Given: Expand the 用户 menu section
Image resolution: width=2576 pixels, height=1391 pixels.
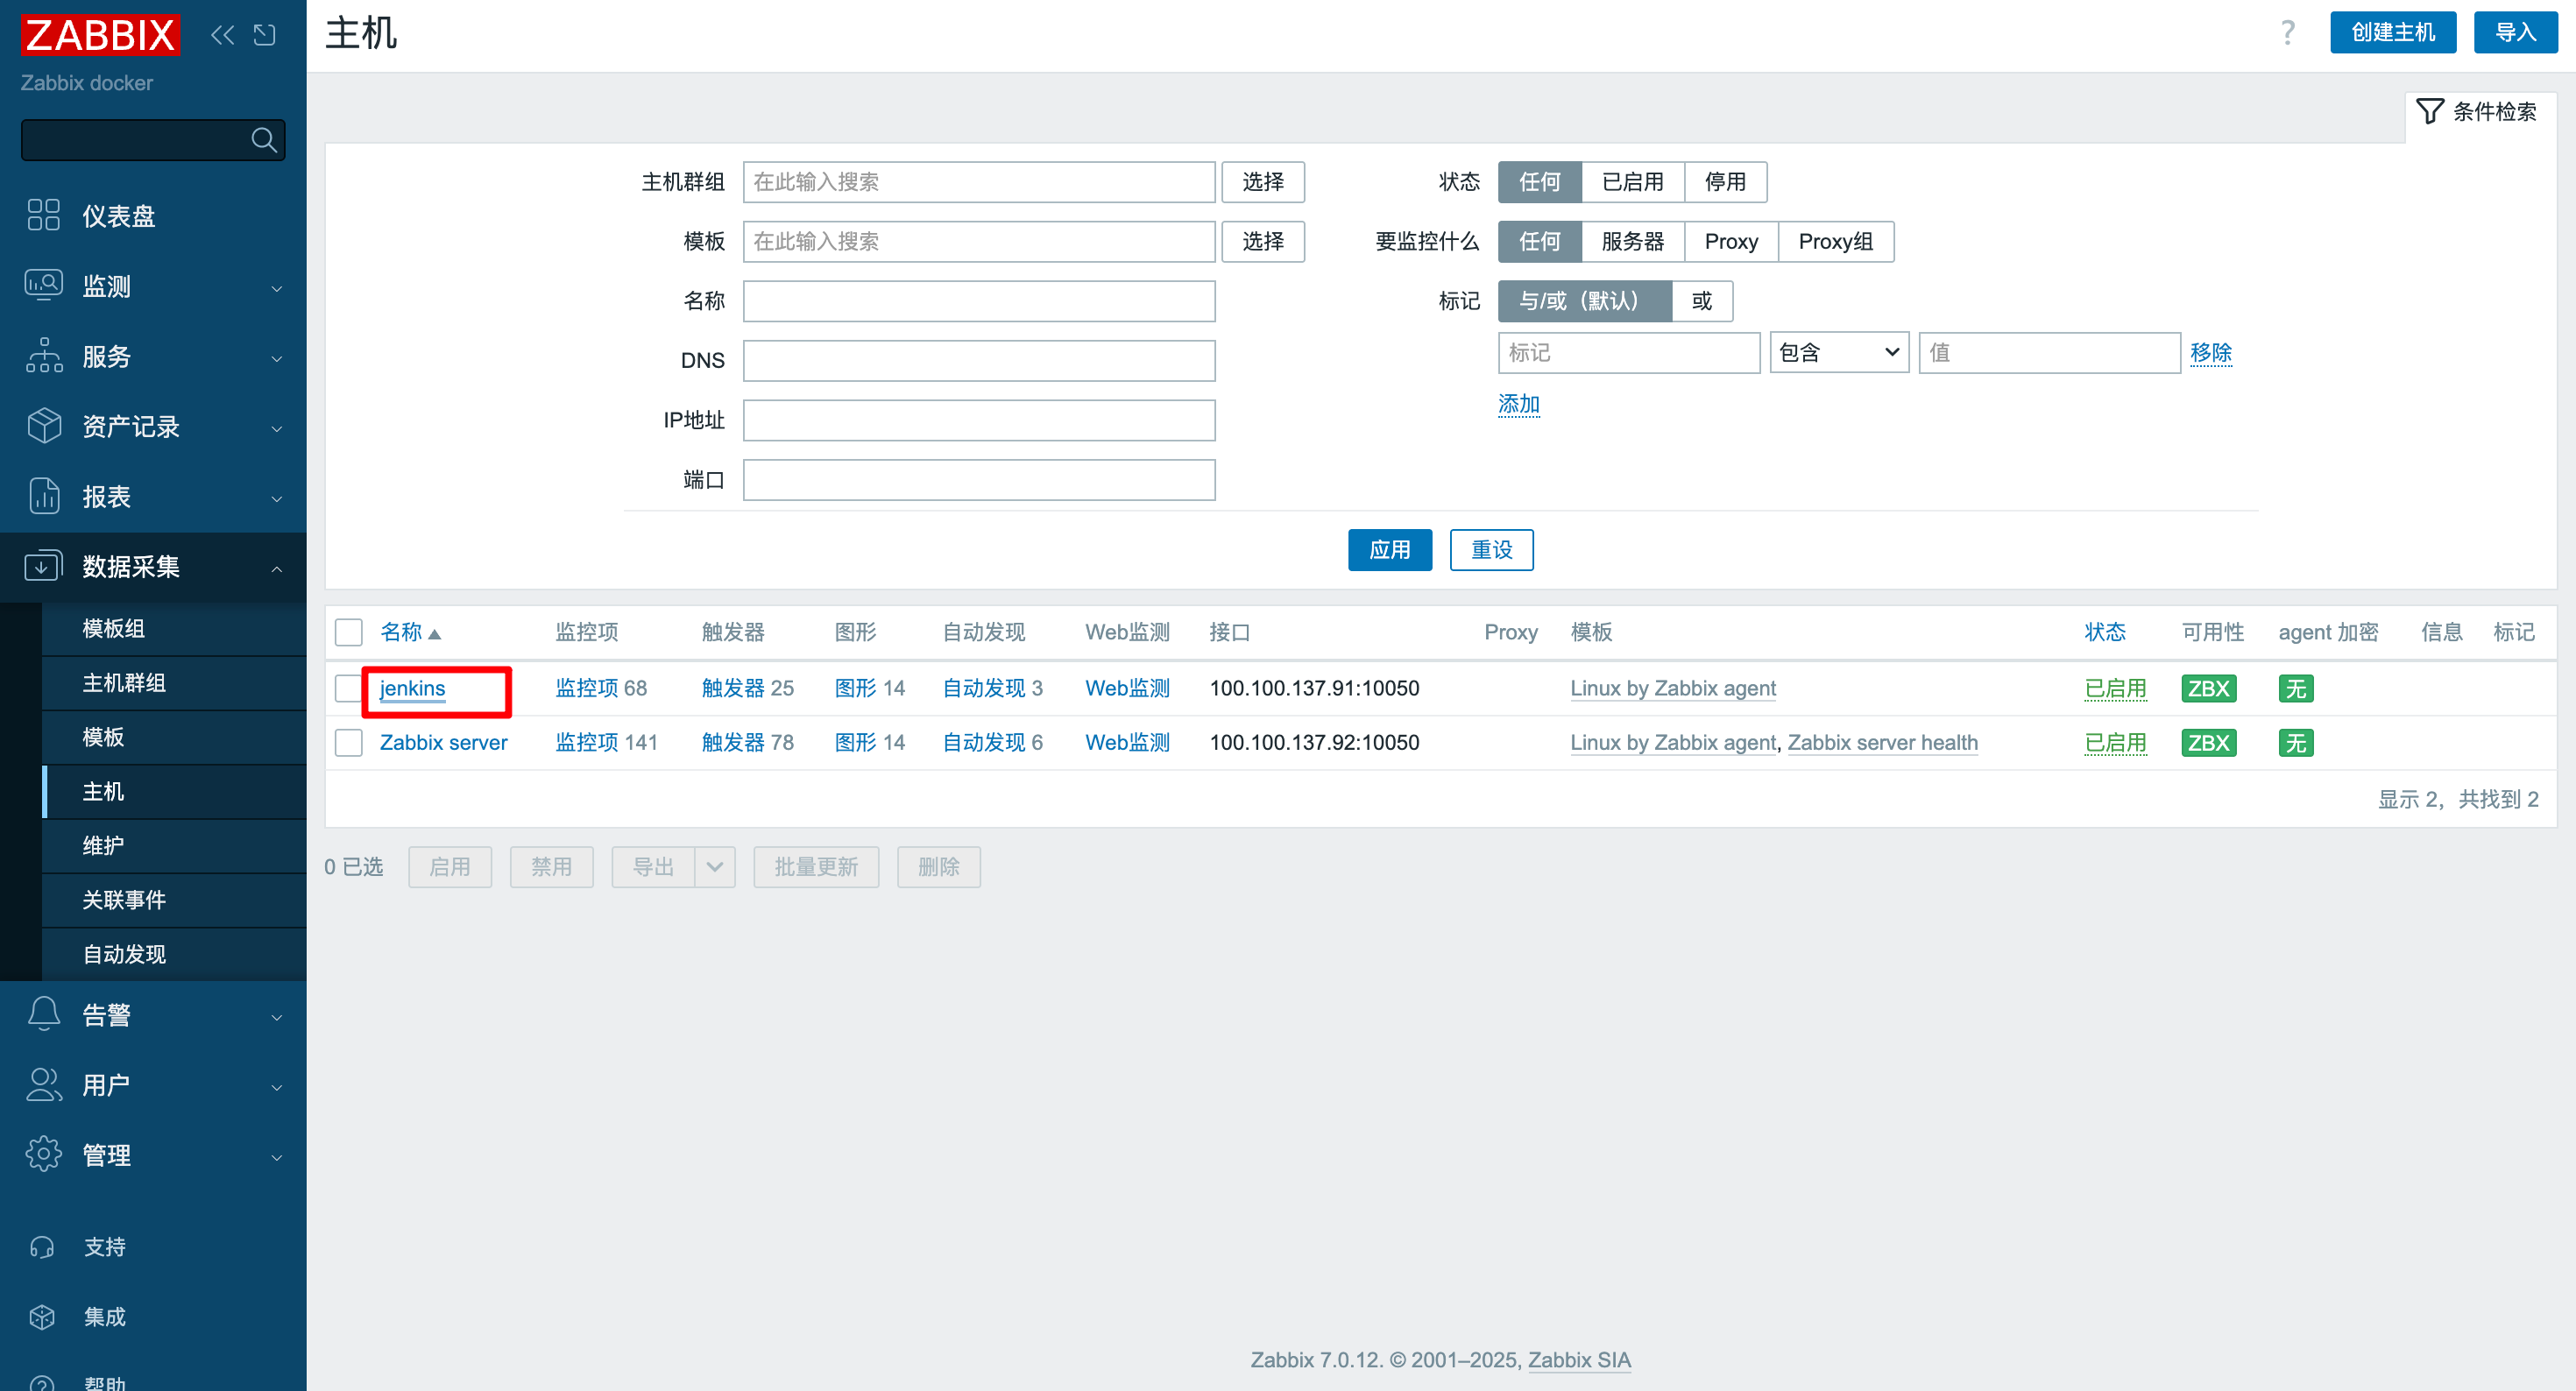Looking at the screenshot, I should 277,1088.
